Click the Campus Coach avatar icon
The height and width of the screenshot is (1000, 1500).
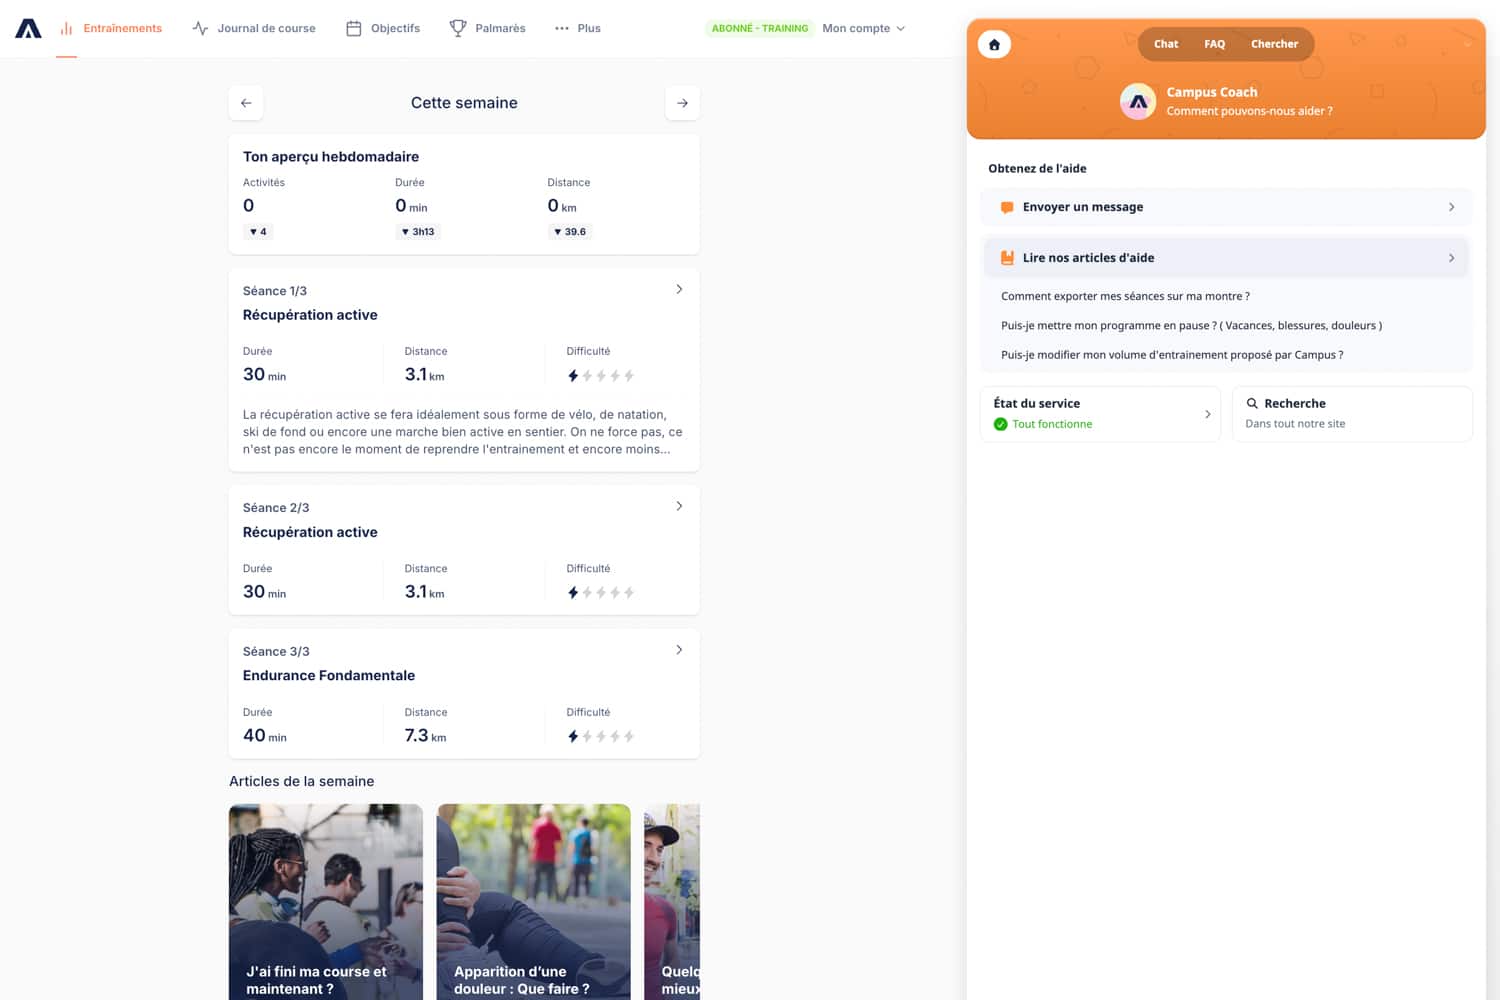coord(1138,101)
